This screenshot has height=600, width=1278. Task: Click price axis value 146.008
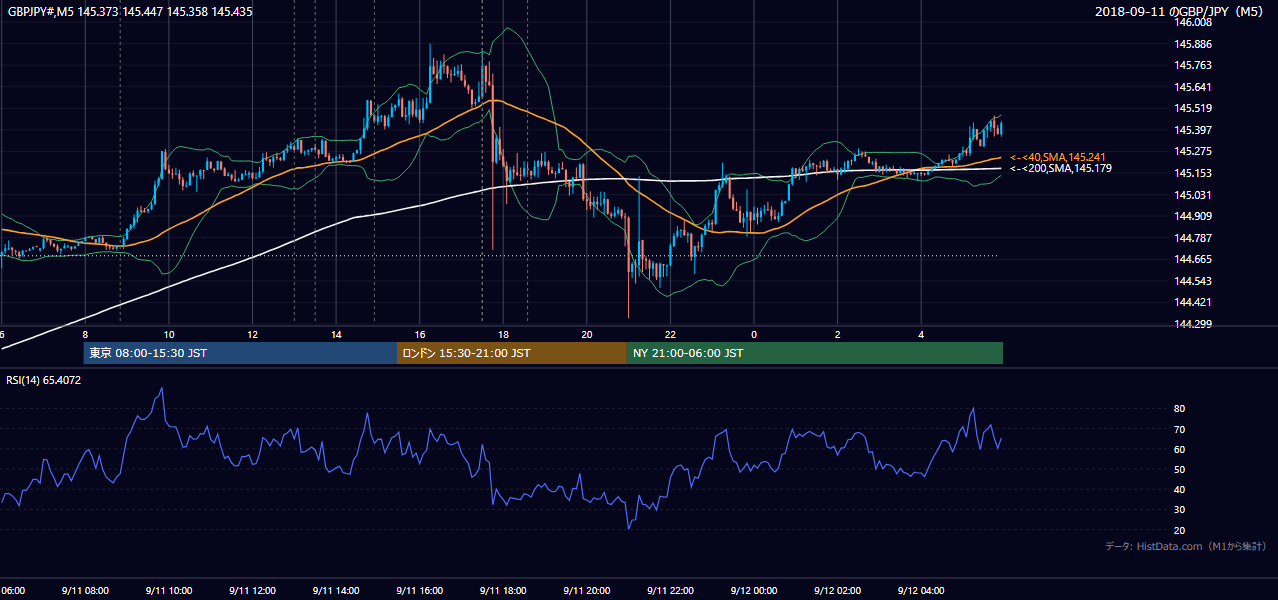click(1194, 22)
